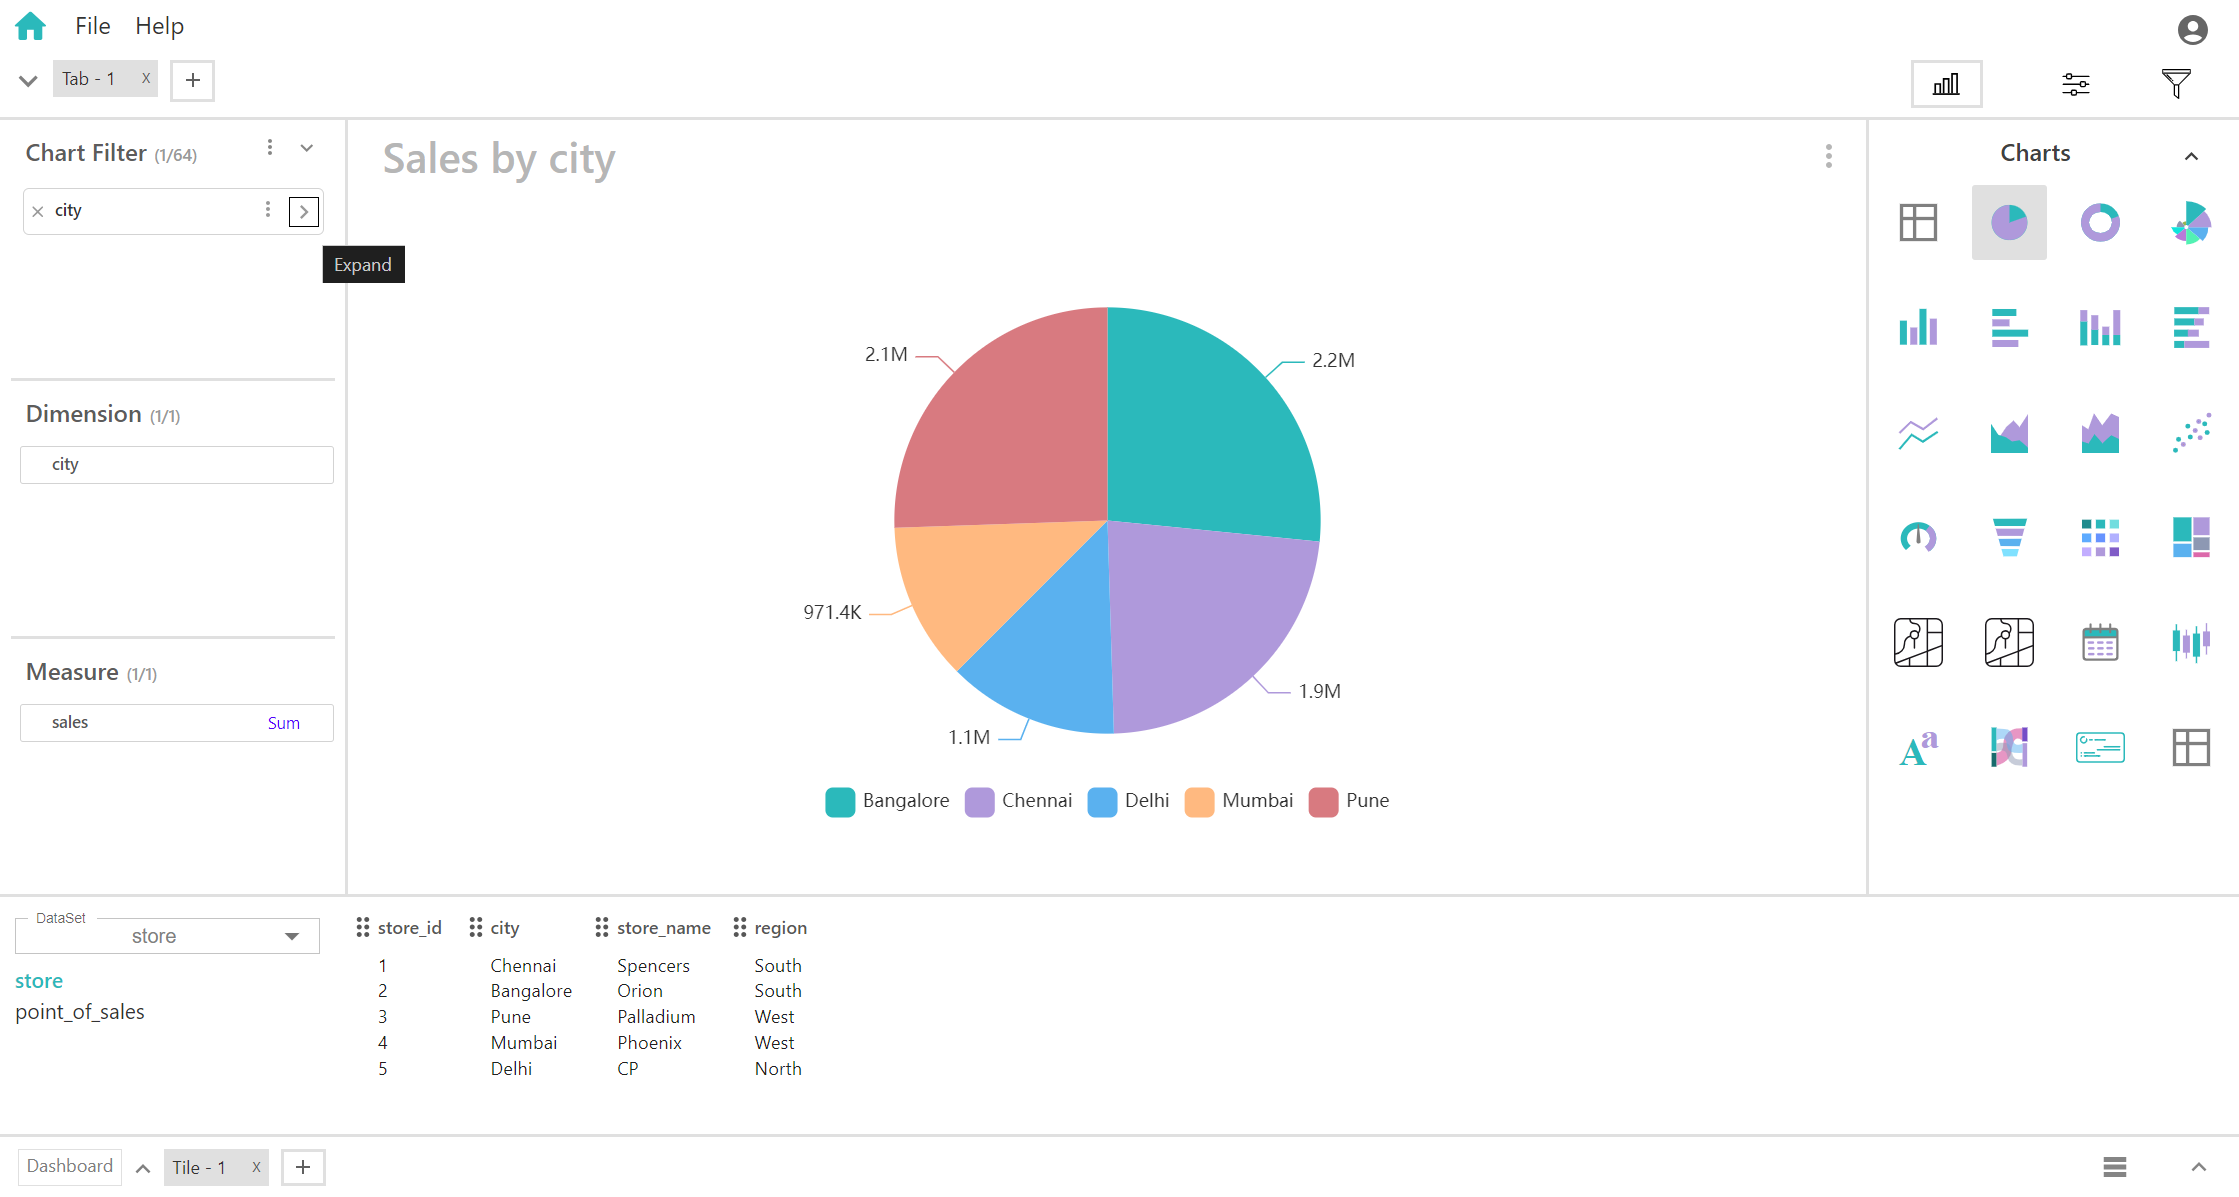Image resolution: width=2239 pixels, height=1197 pixels.
Task: Open the File menu
Action: (92, 26)
